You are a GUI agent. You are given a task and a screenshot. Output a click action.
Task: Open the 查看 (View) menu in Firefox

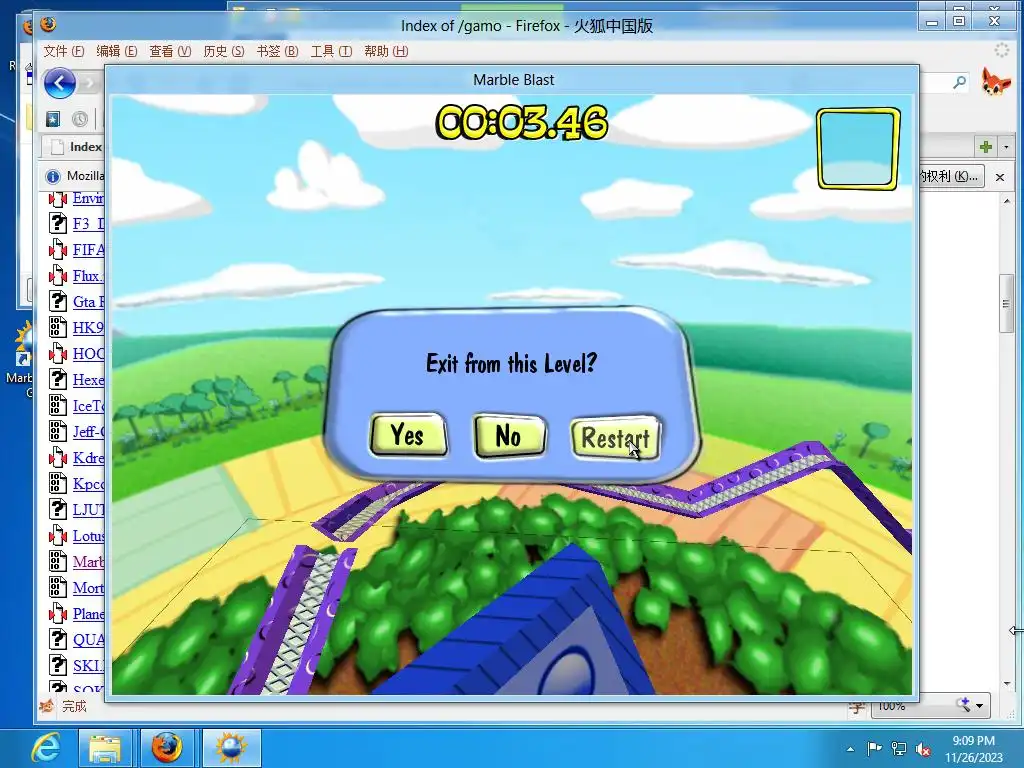click(x=170, y=51)
